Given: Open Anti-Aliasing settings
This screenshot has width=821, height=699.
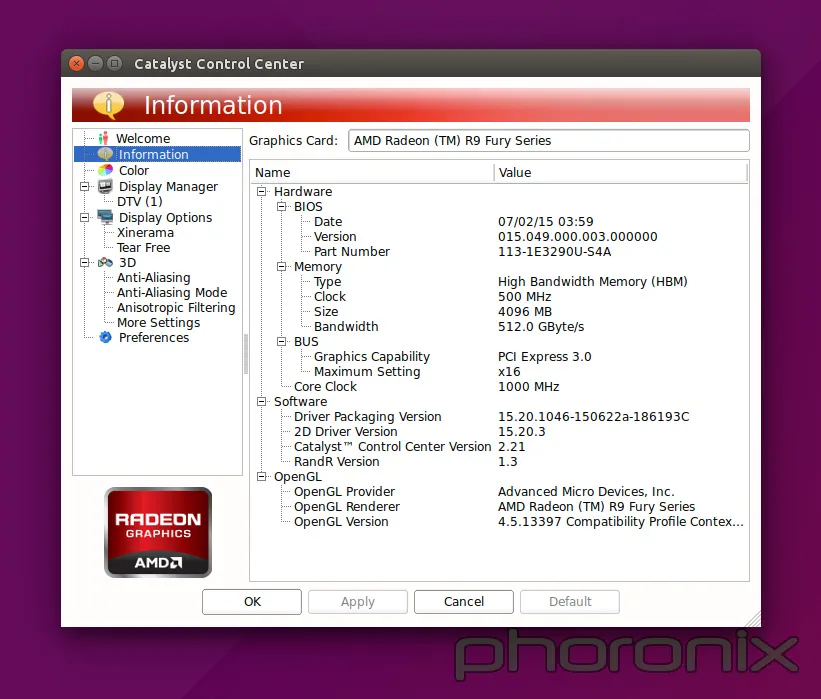Looking at the screenshot, I should coord(153,278).
